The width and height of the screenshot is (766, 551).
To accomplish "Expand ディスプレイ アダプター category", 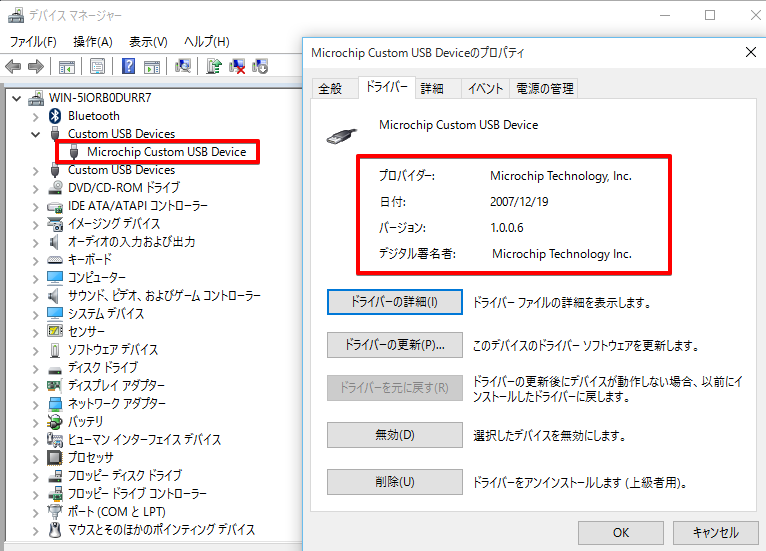I will [x=35, y=386].
